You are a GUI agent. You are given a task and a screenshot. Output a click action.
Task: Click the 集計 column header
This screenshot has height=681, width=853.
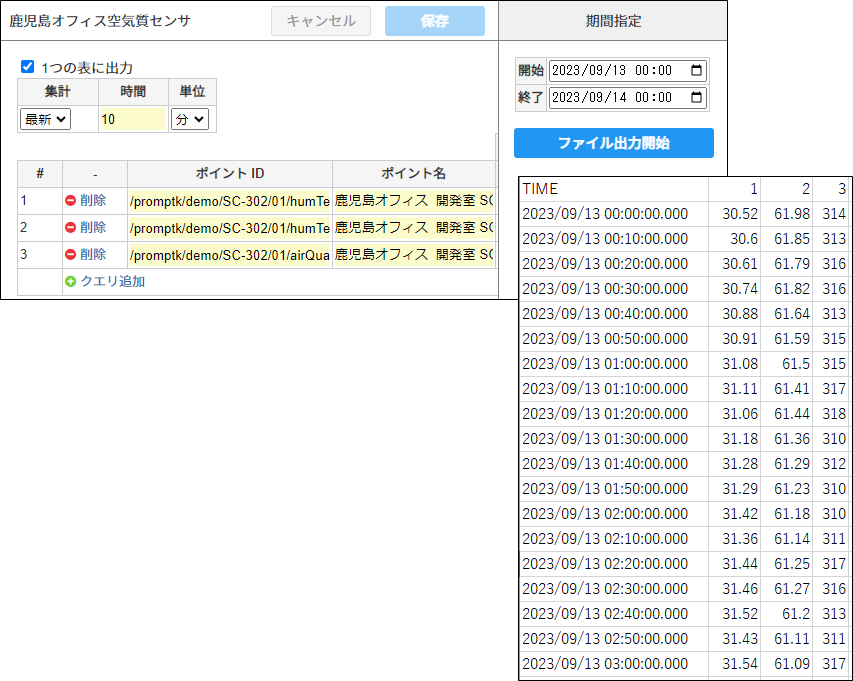click(x=58, y=91)
